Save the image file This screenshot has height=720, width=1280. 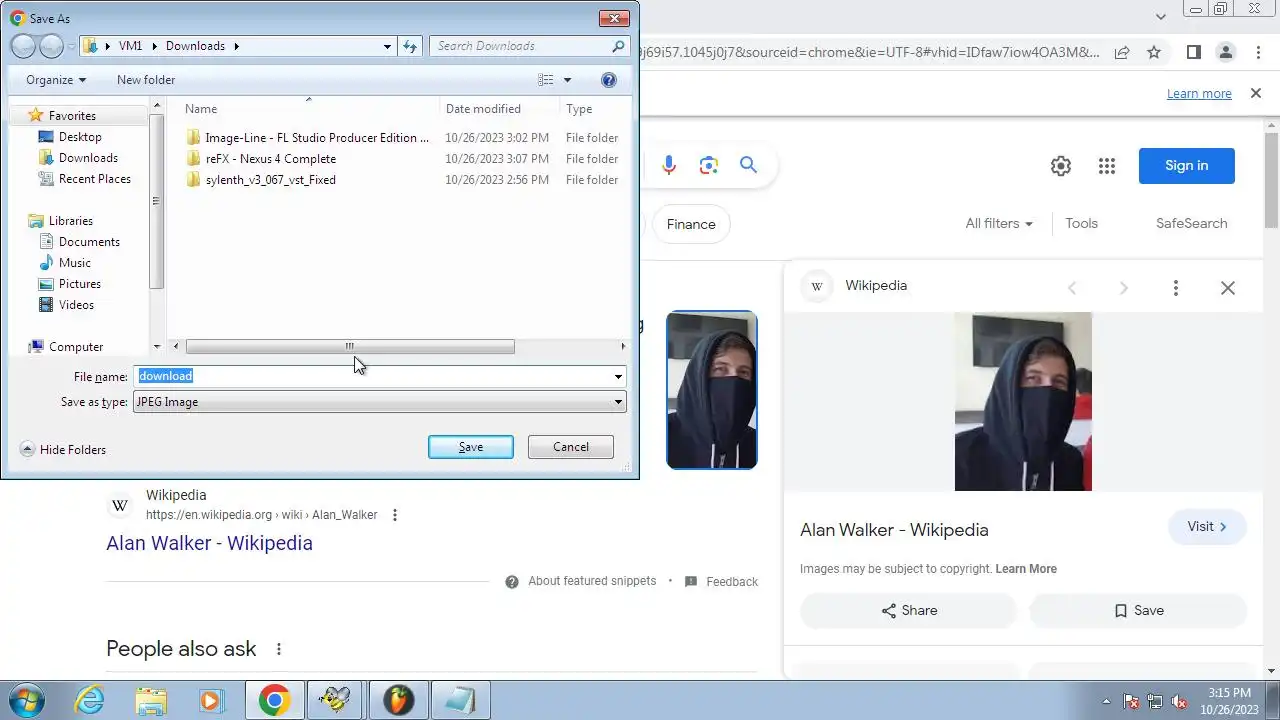pos(471,447)
